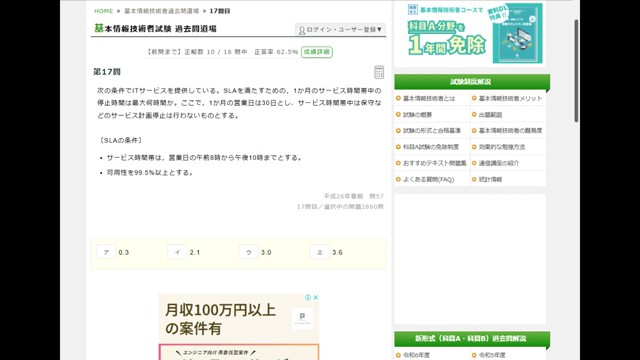
Task: Open the おすすめテキスト問題集 link
Action: tap(434, 163)
